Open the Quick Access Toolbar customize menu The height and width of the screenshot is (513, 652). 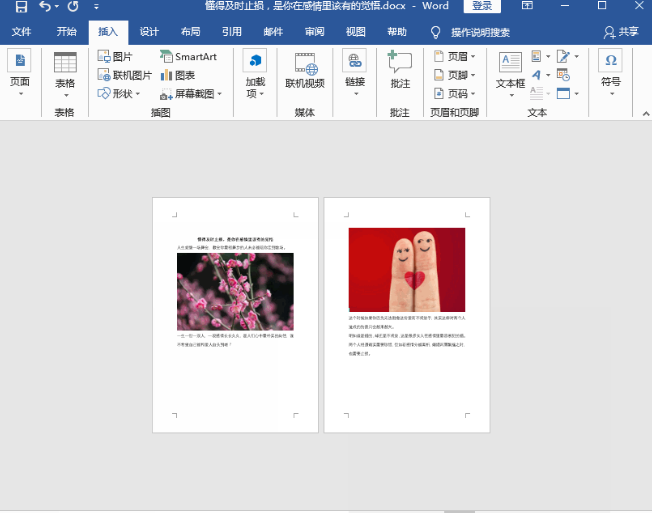96,7
